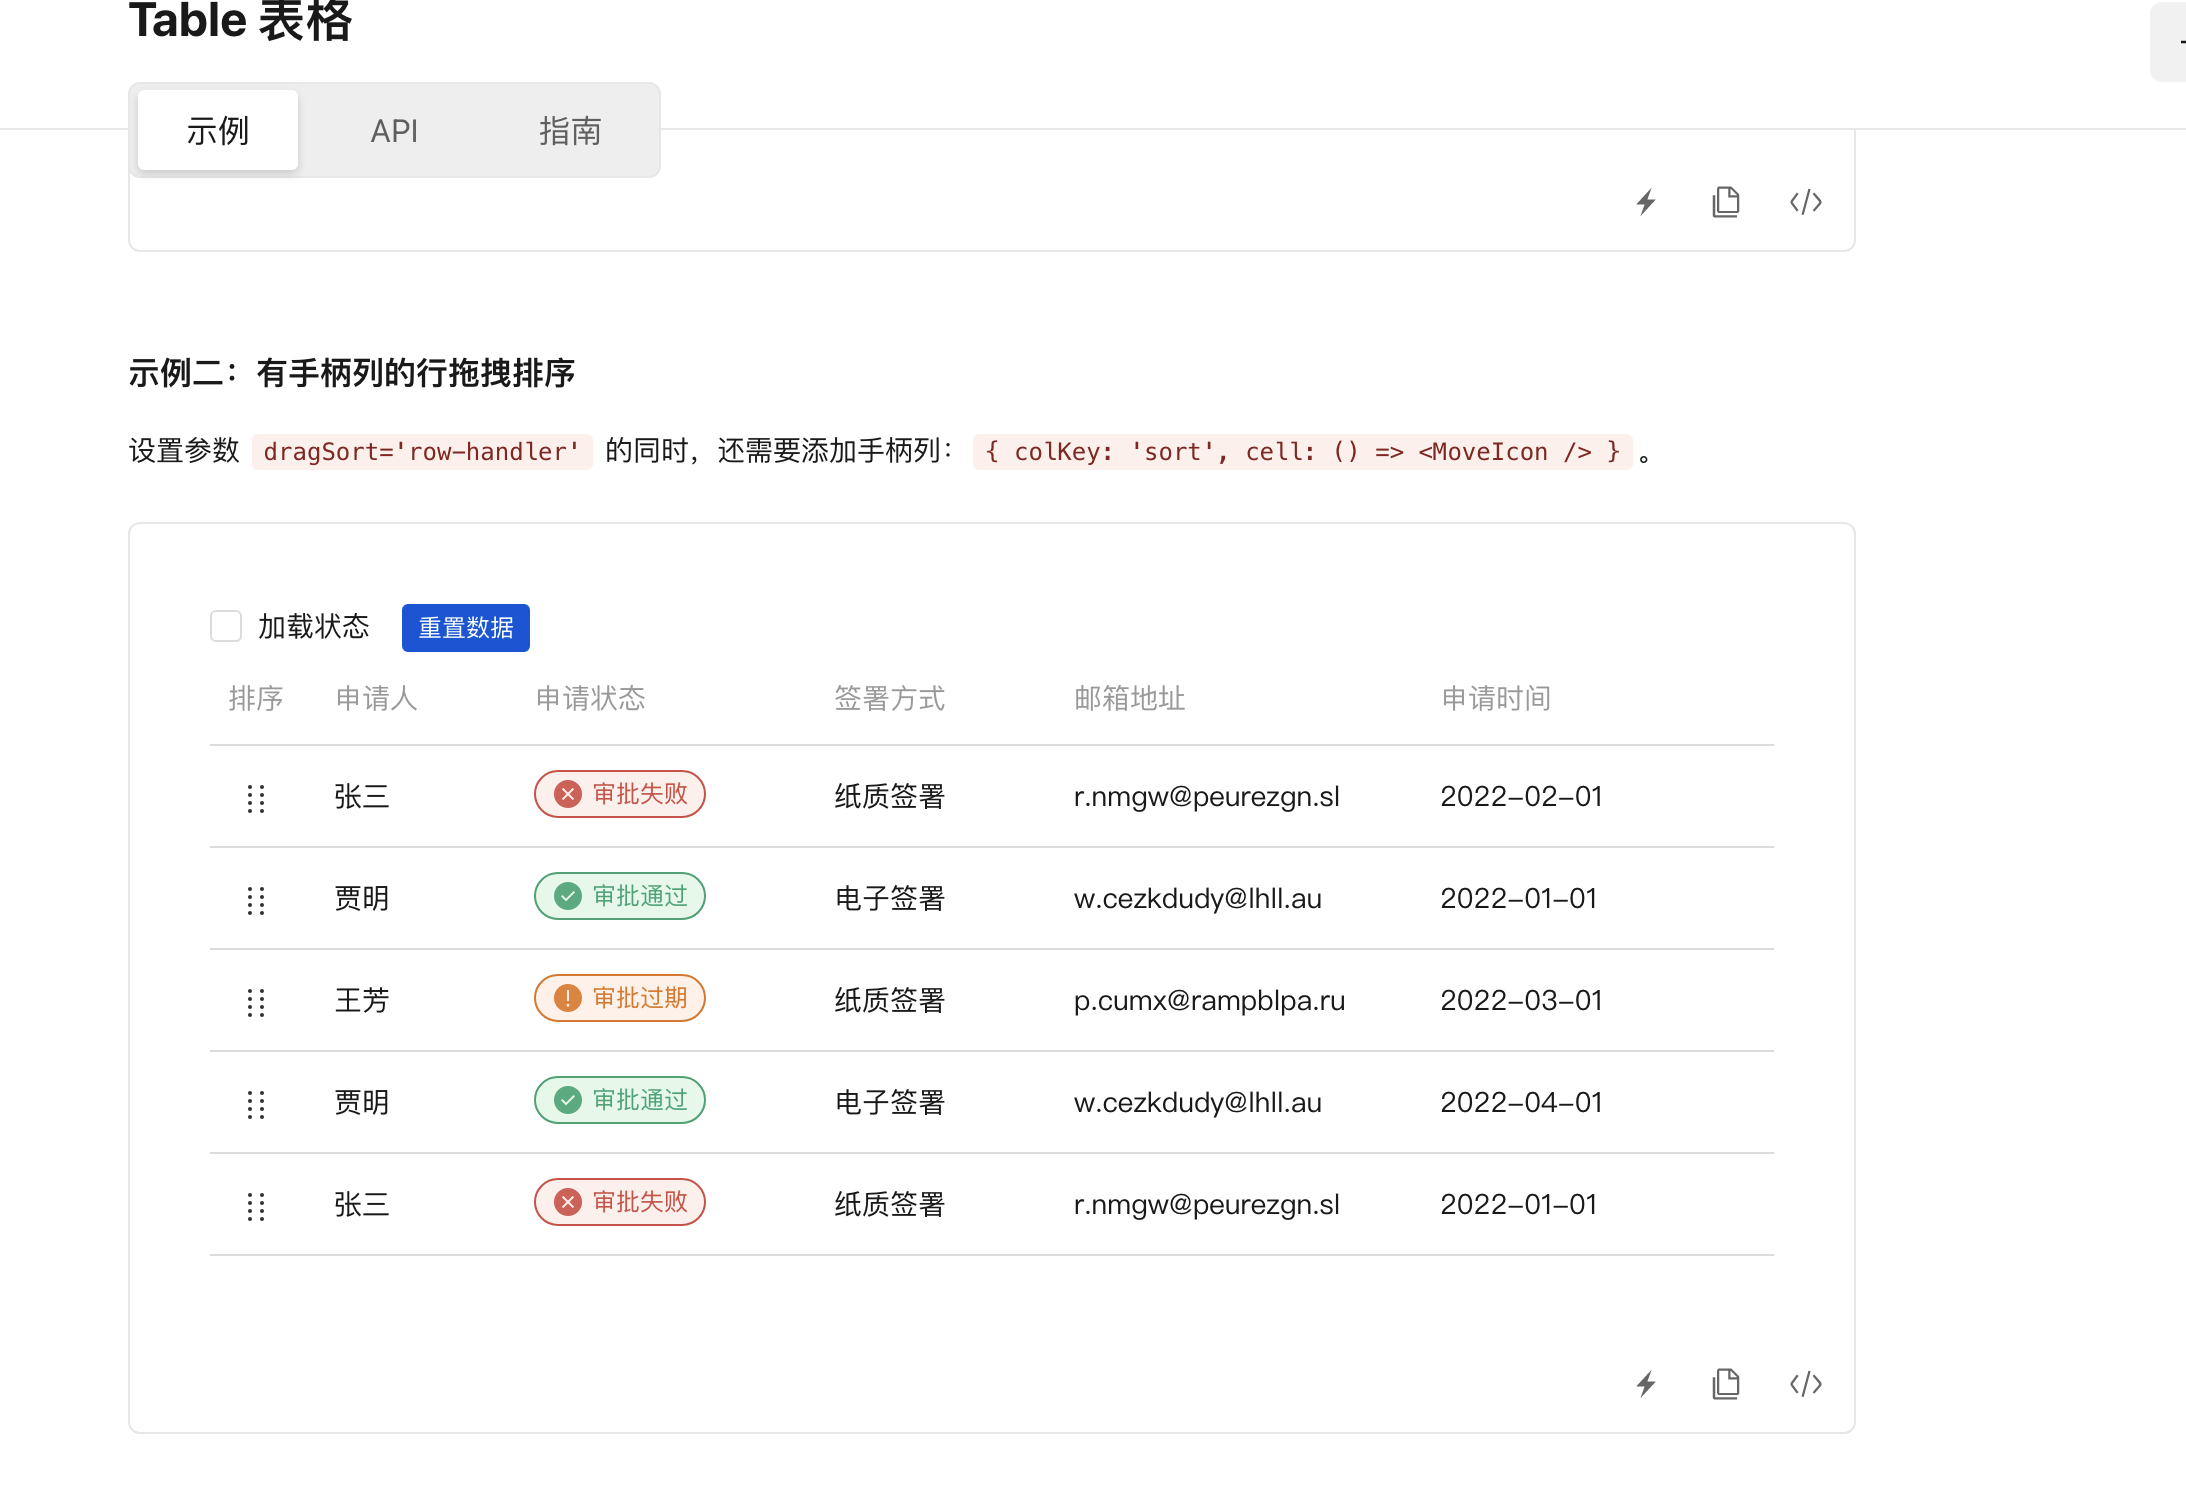
Task: Click the drag handle on 张三's first row
Action: click(x=256, y=798)
